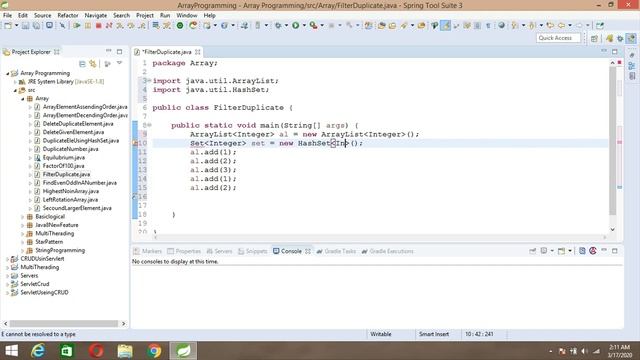Viewport: 640px width, 360px height.
Task: Click the Save All toolbar icon
Action: (x=36, y=25)
